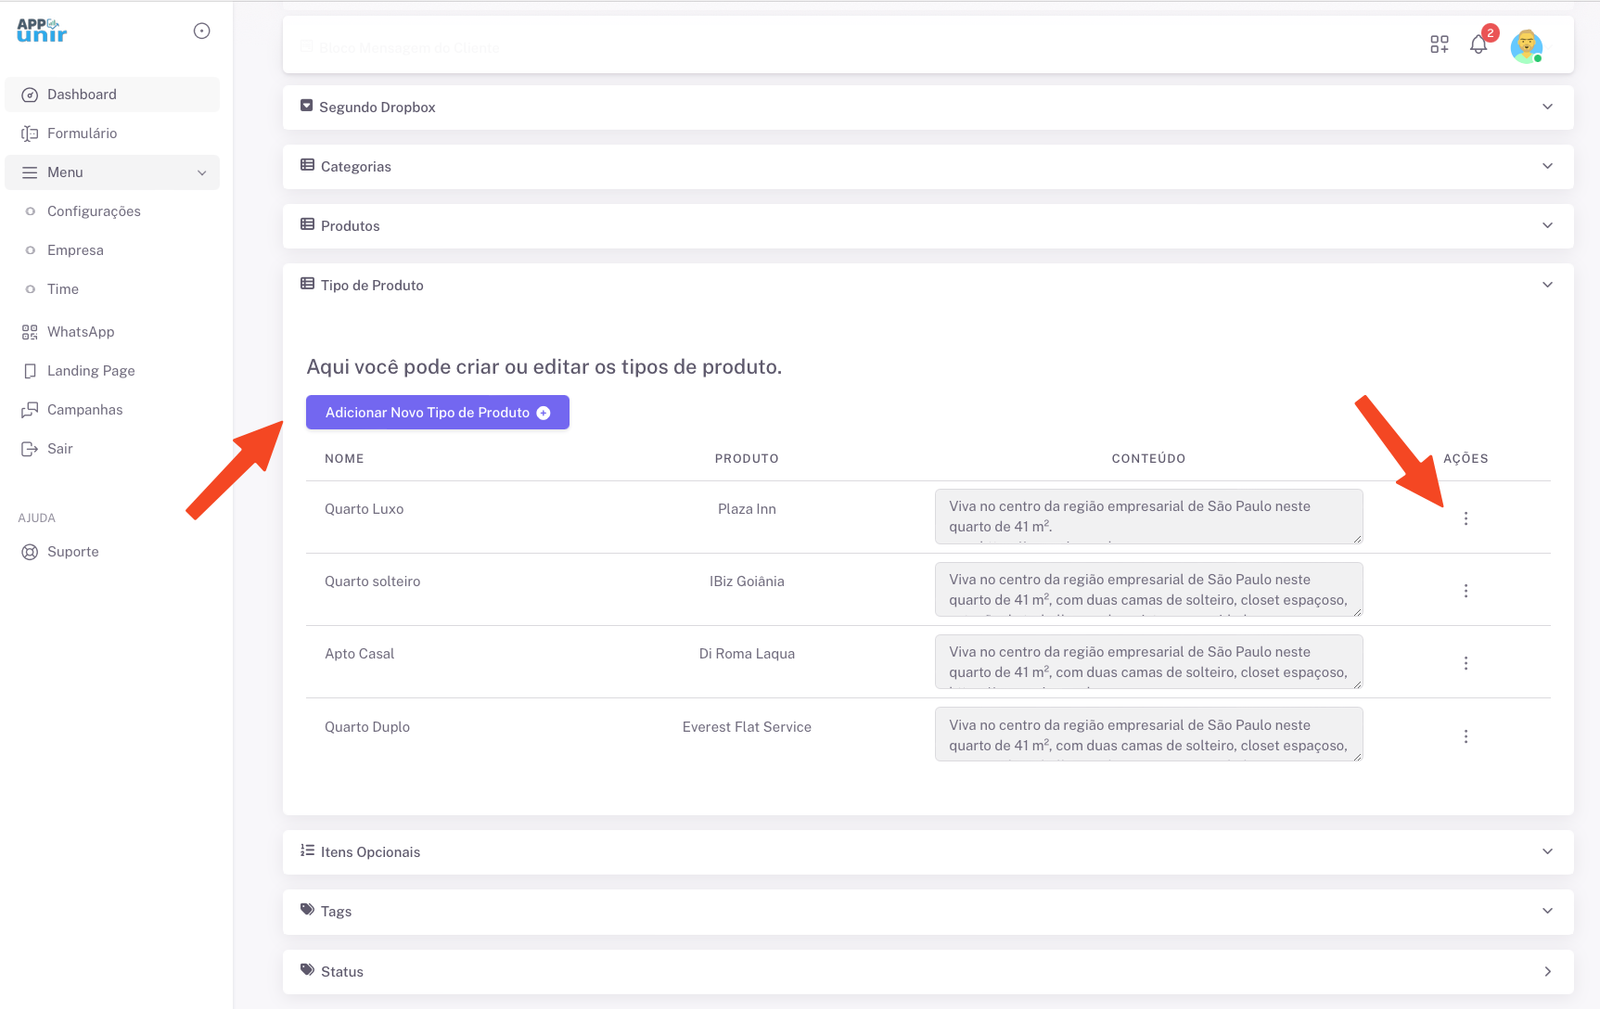Open actions menu for Apto Casal row

1466,663
